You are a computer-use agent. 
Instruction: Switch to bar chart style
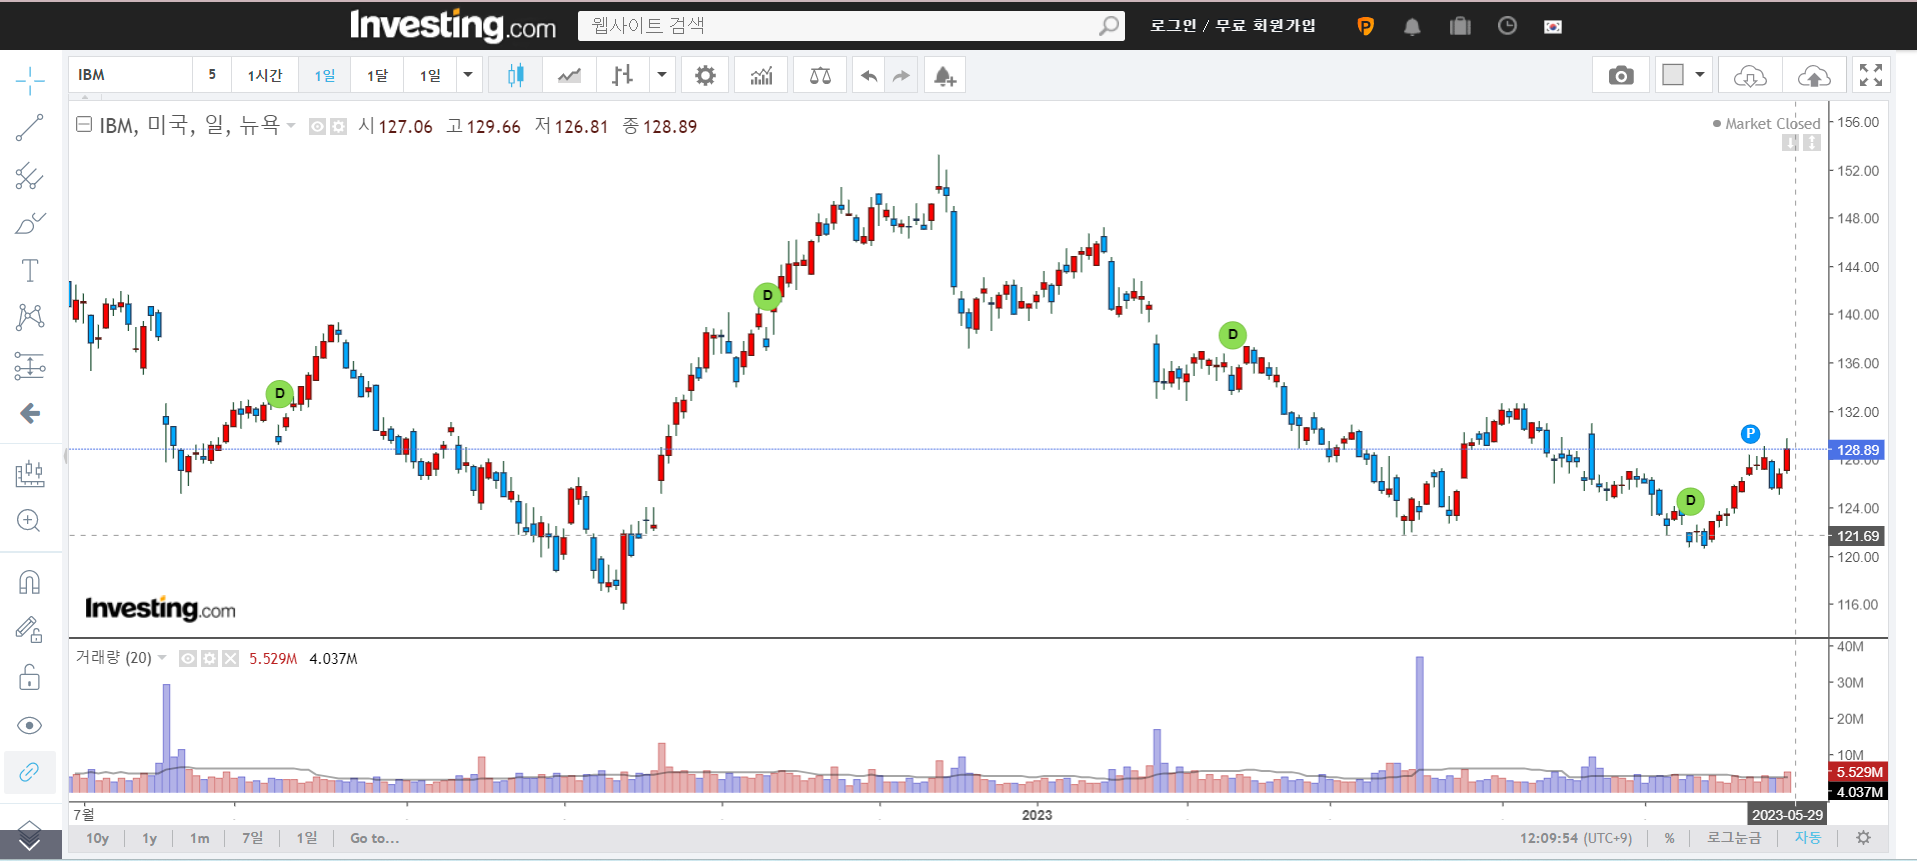[623, 75]
